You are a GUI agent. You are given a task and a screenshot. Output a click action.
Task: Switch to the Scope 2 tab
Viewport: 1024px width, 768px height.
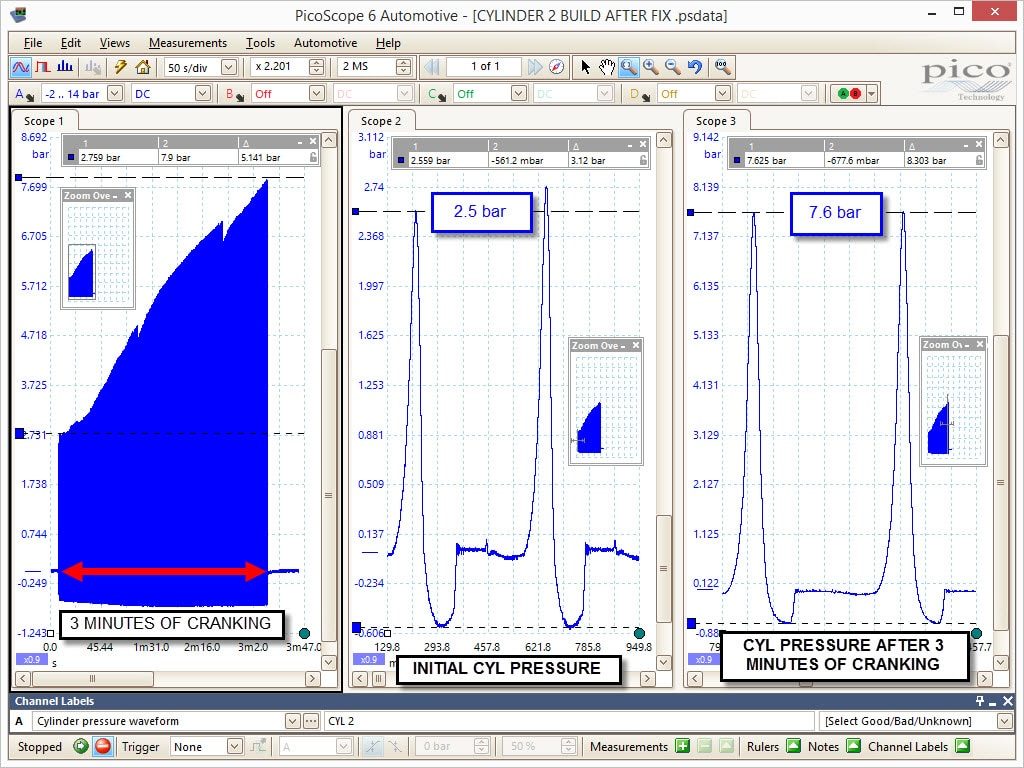click(x=381, y=121)
